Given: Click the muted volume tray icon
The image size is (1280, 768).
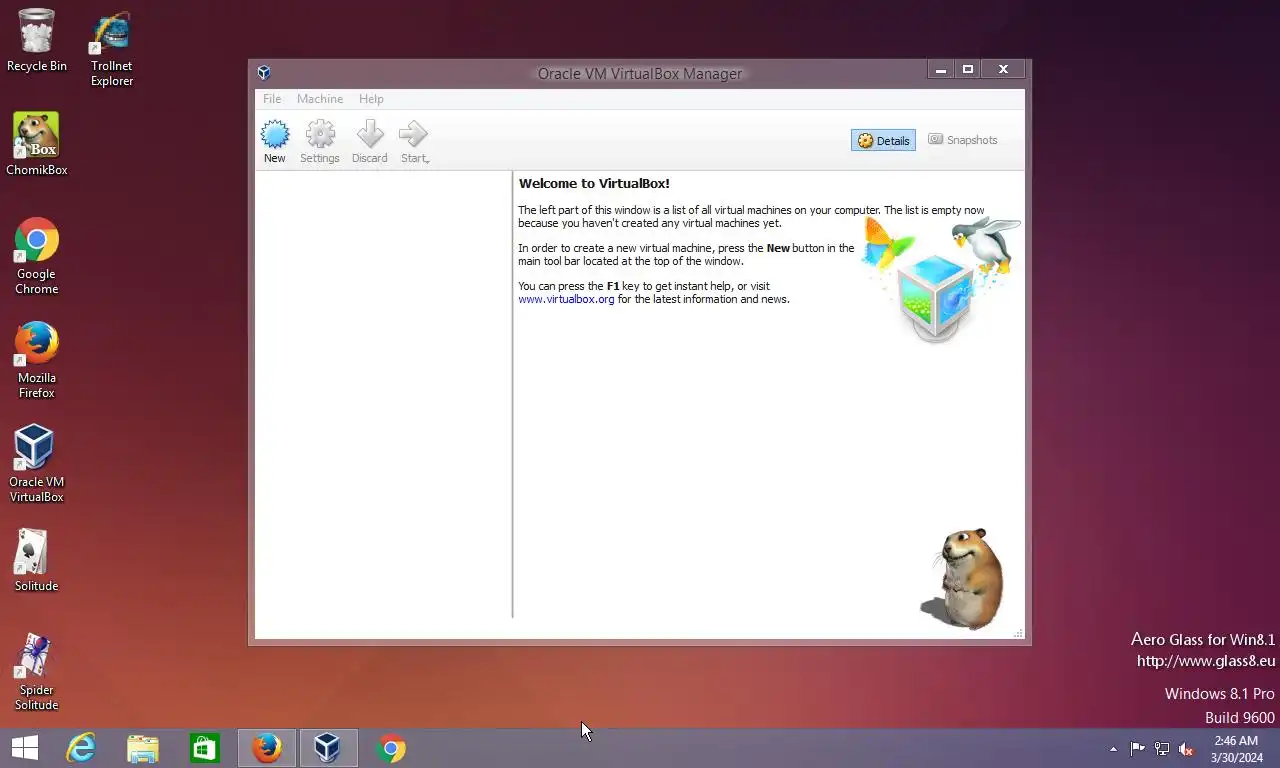Looking at the screenshot, I should (x=1186, y=749).
